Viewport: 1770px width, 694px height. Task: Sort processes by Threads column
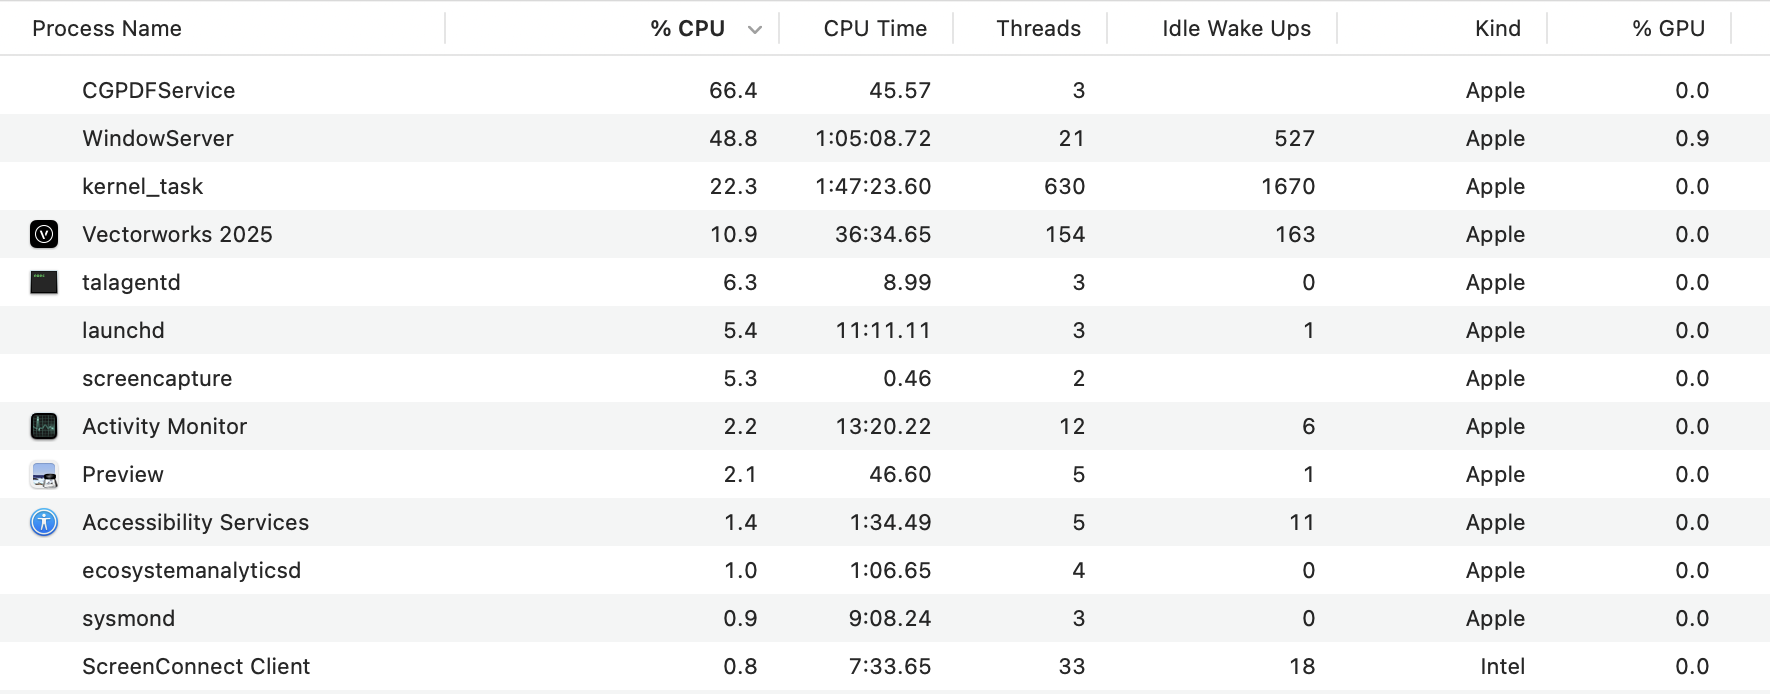pos(1038,28)
